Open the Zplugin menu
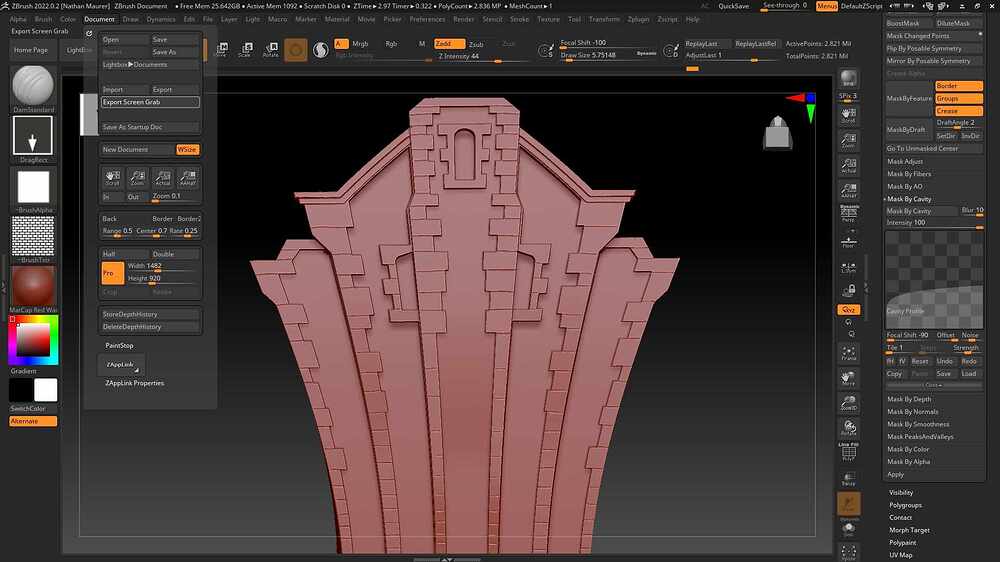Viewport: 1000px width, 562px height. 638,19
